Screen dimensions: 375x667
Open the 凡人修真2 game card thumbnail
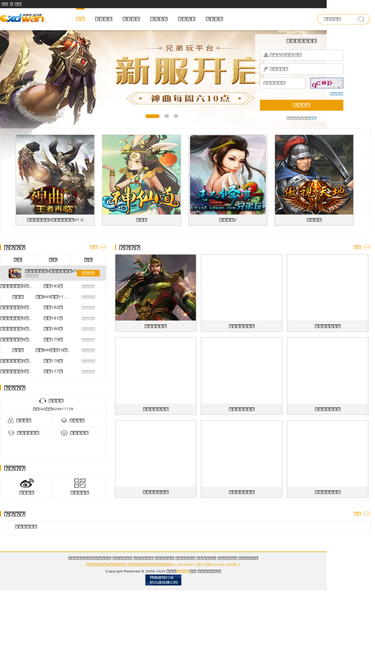coord(228,174)
